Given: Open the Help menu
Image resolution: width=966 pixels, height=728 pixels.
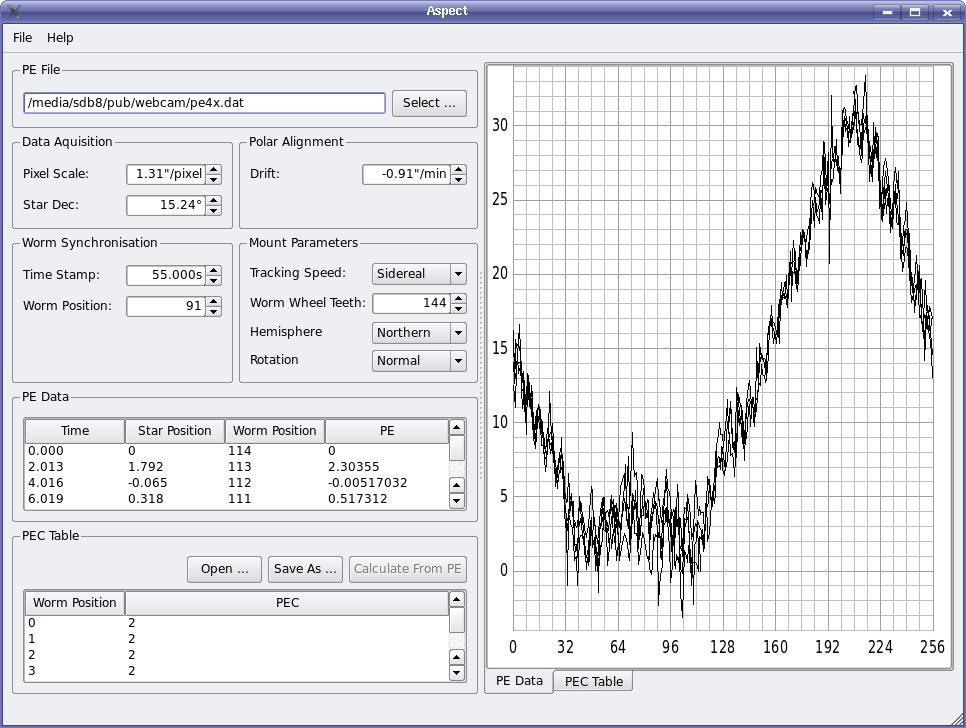Looking at the screenshot, I should pos(60,38).
